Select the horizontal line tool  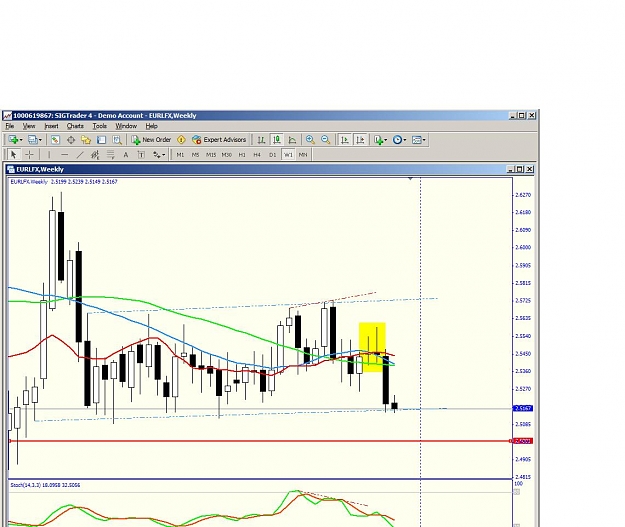click(x=65, y=155)
